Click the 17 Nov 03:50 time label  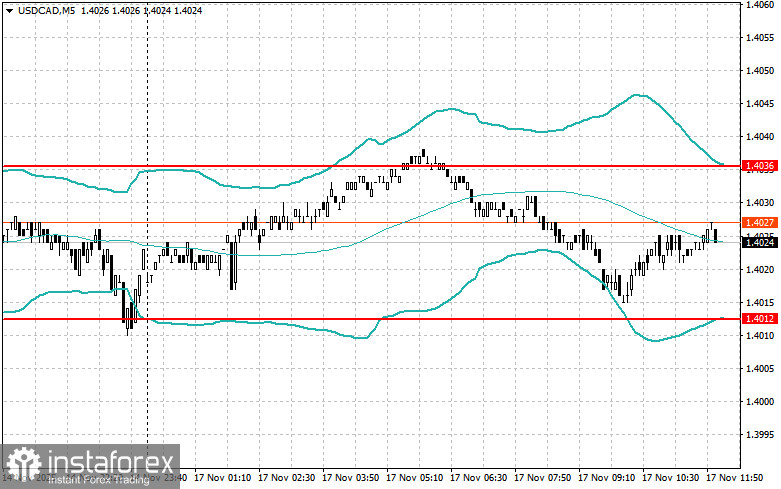[351, 478]
